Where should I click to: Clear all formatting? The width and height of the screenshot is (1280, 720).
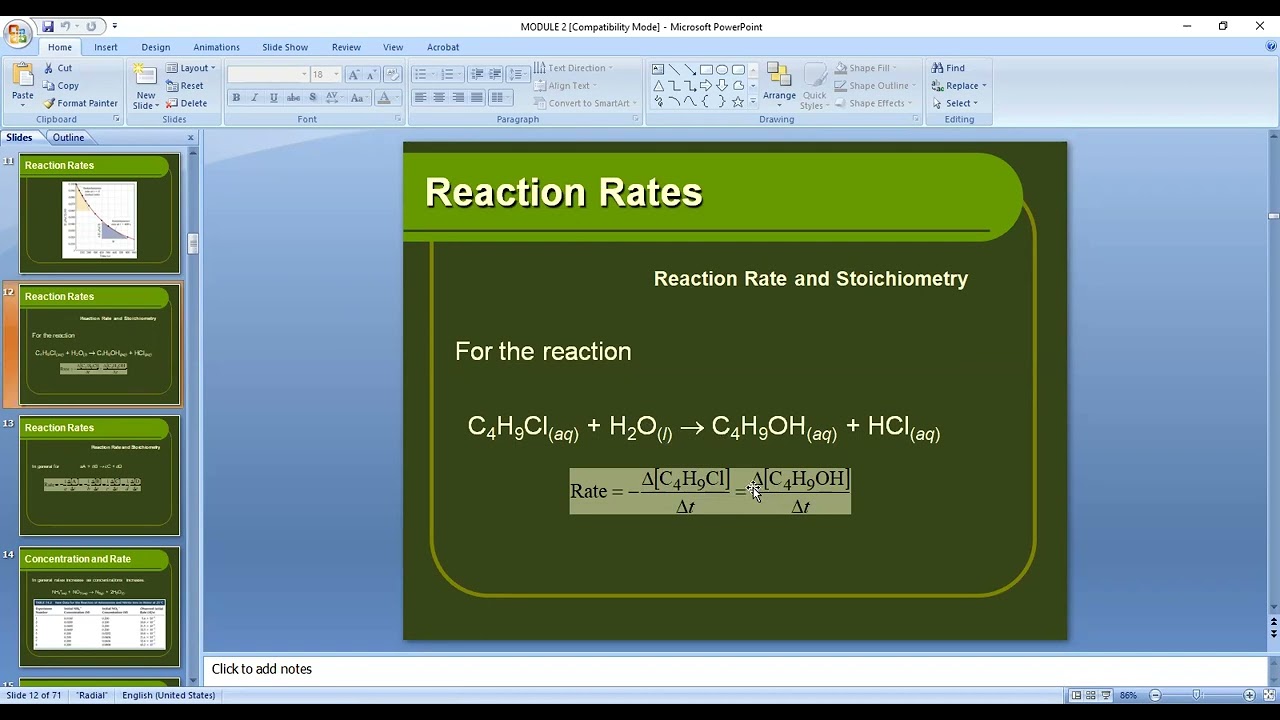(392, 75)
